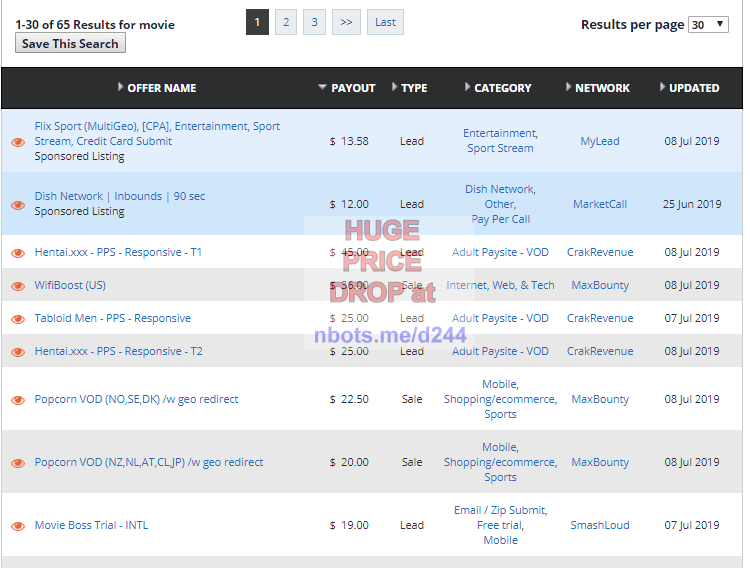Open the WifiBoost (US) offer link

coord(70,285)
